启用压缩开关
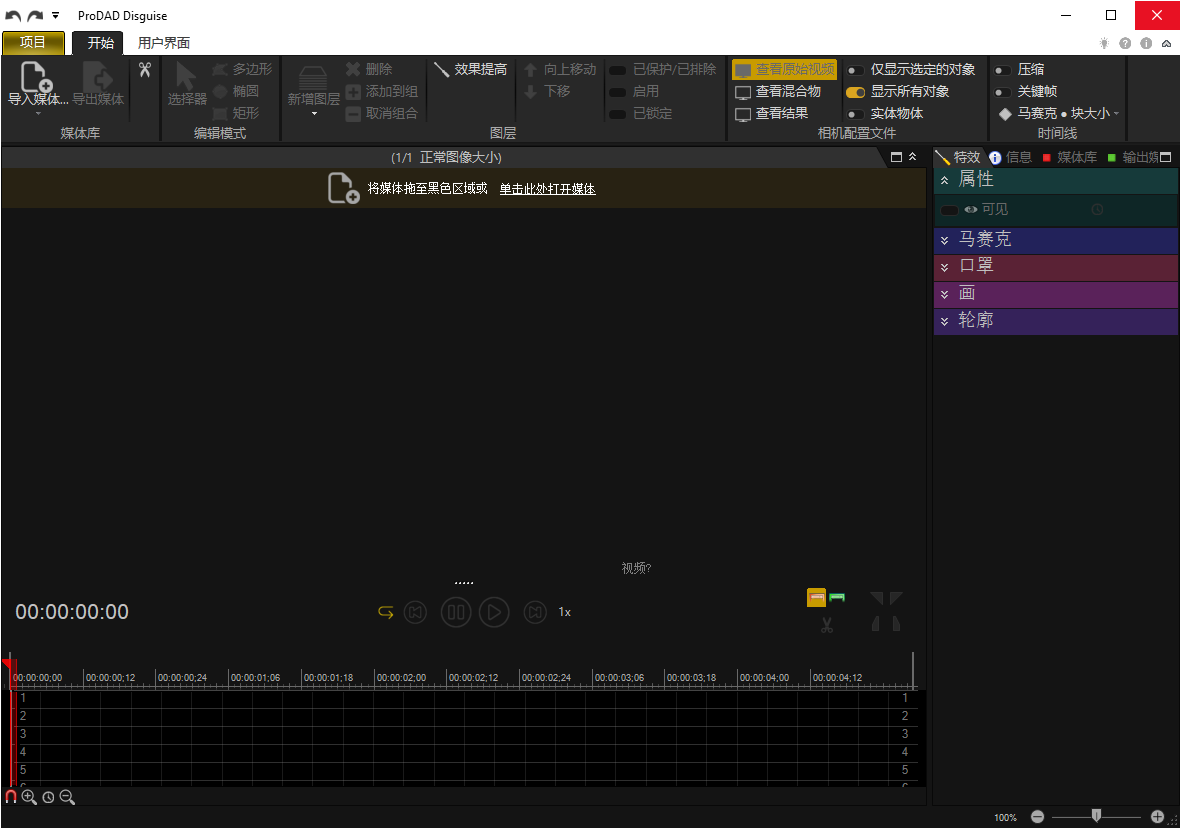The height and width of the screenshot is (829, 1181). 1001,69
